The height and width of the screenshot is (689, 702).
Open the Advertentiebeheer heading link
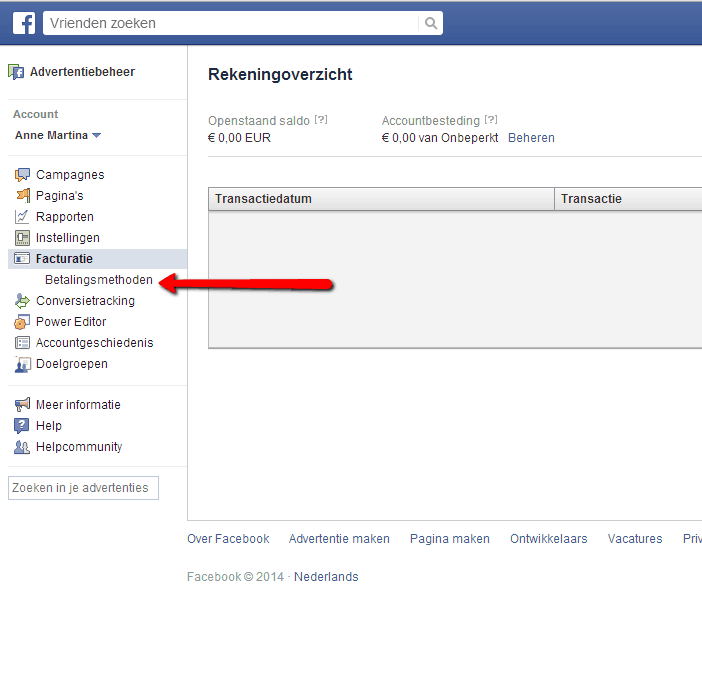pos(82,72)
